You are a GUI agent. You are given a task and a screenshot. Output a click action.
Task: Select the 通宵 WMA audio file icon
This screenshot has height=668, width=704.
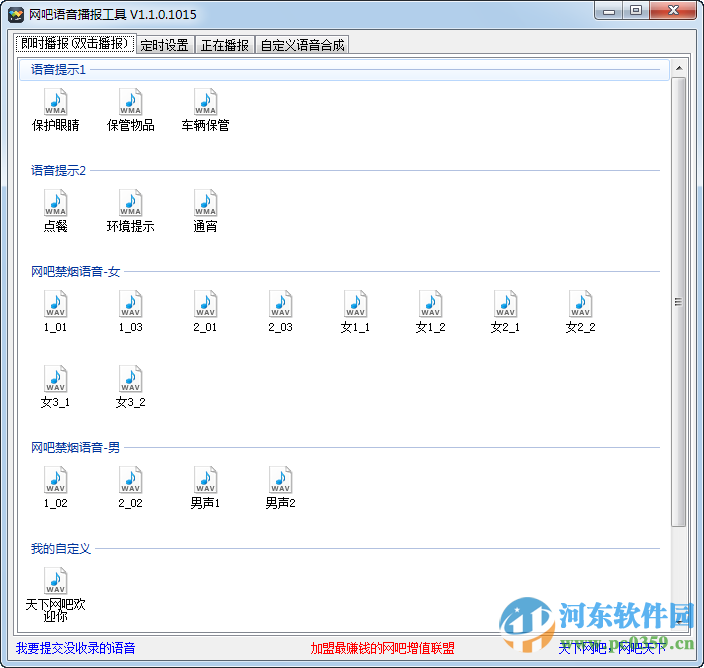[x=205, y=203]
